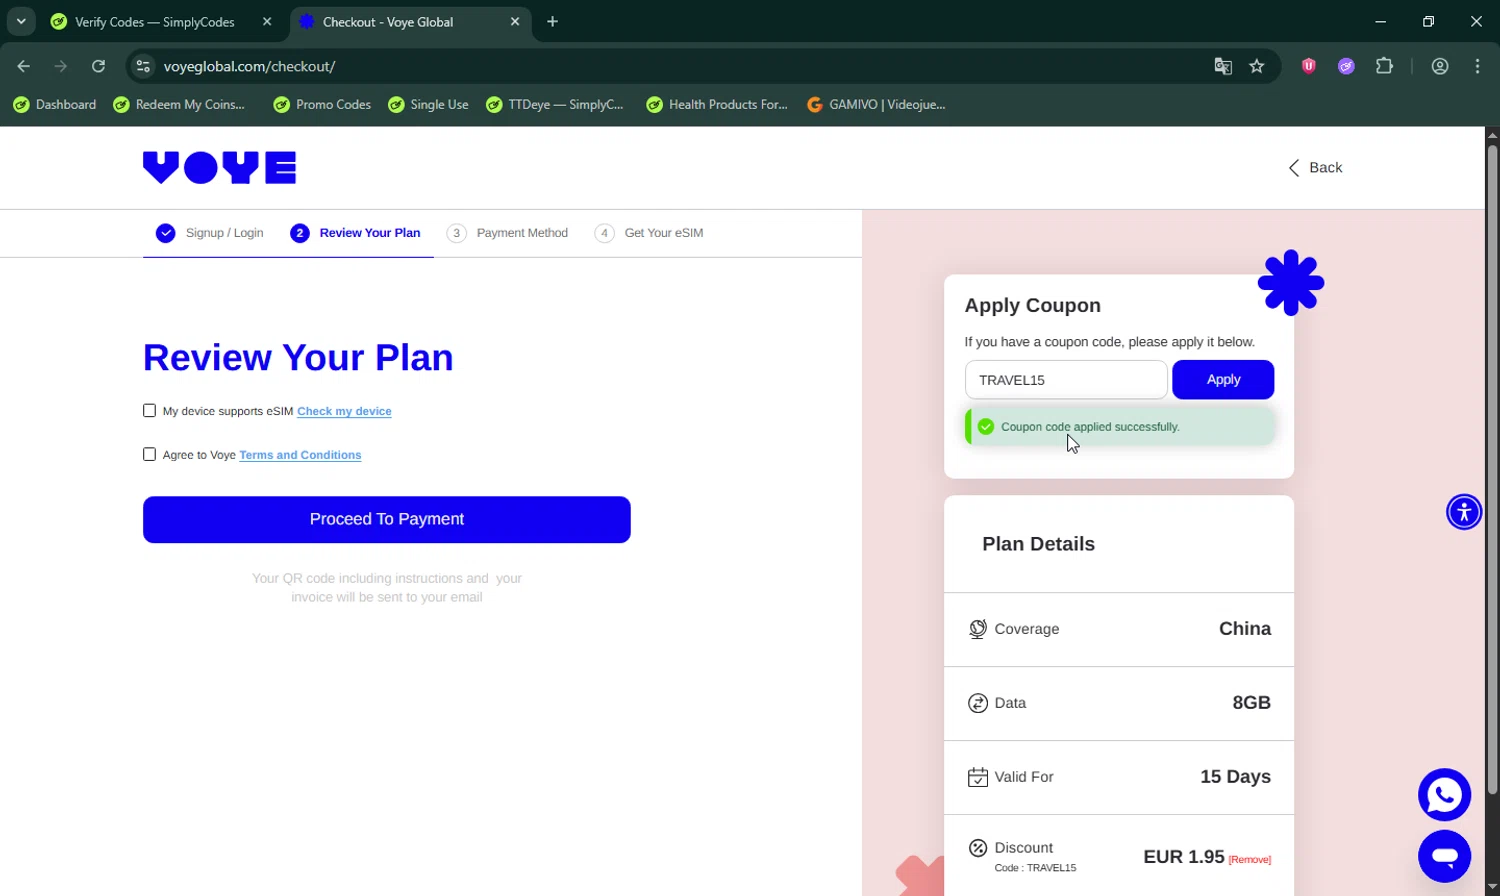Open the purple round extension icon
The width and height of the screenshot is (1500, 896).
click(x=1346, y=66)
